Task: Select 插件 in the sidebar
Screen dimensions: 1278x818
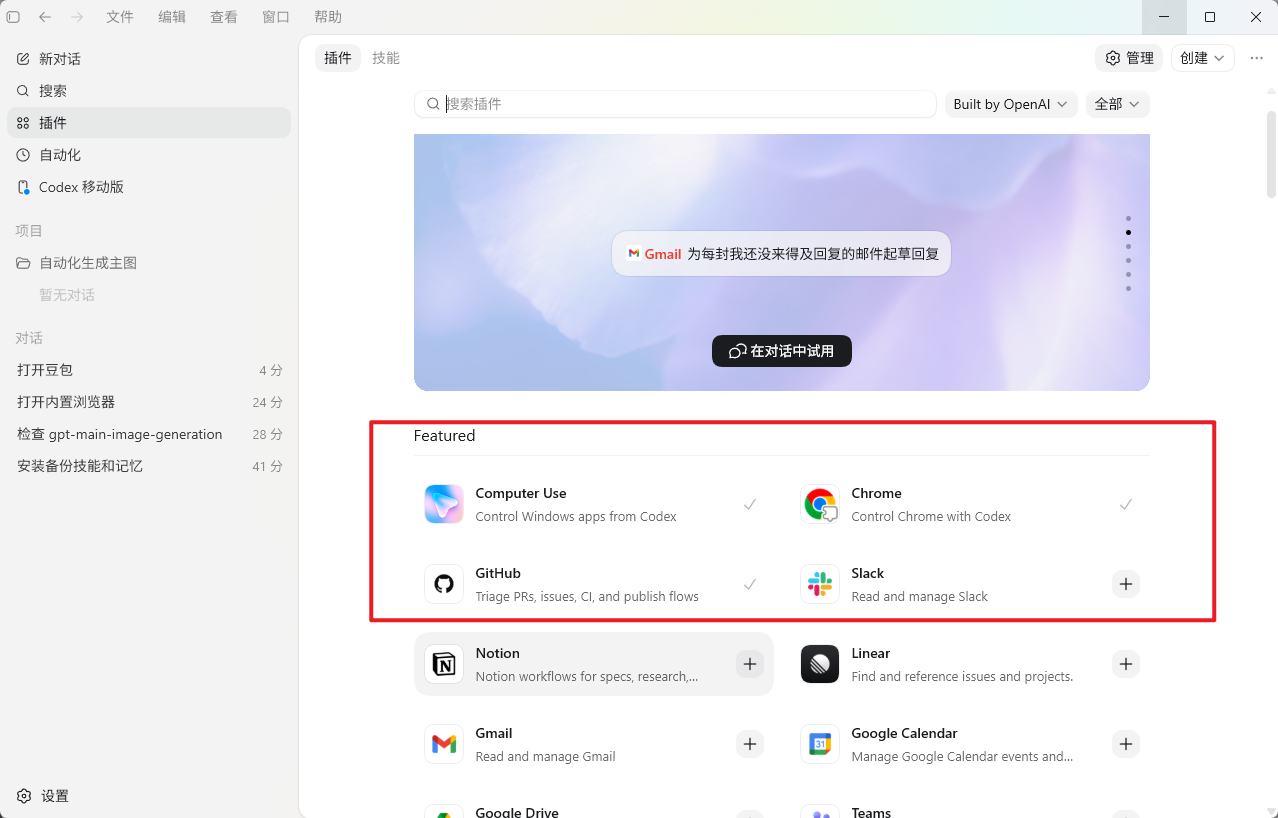Action: [x=149, y=123]
